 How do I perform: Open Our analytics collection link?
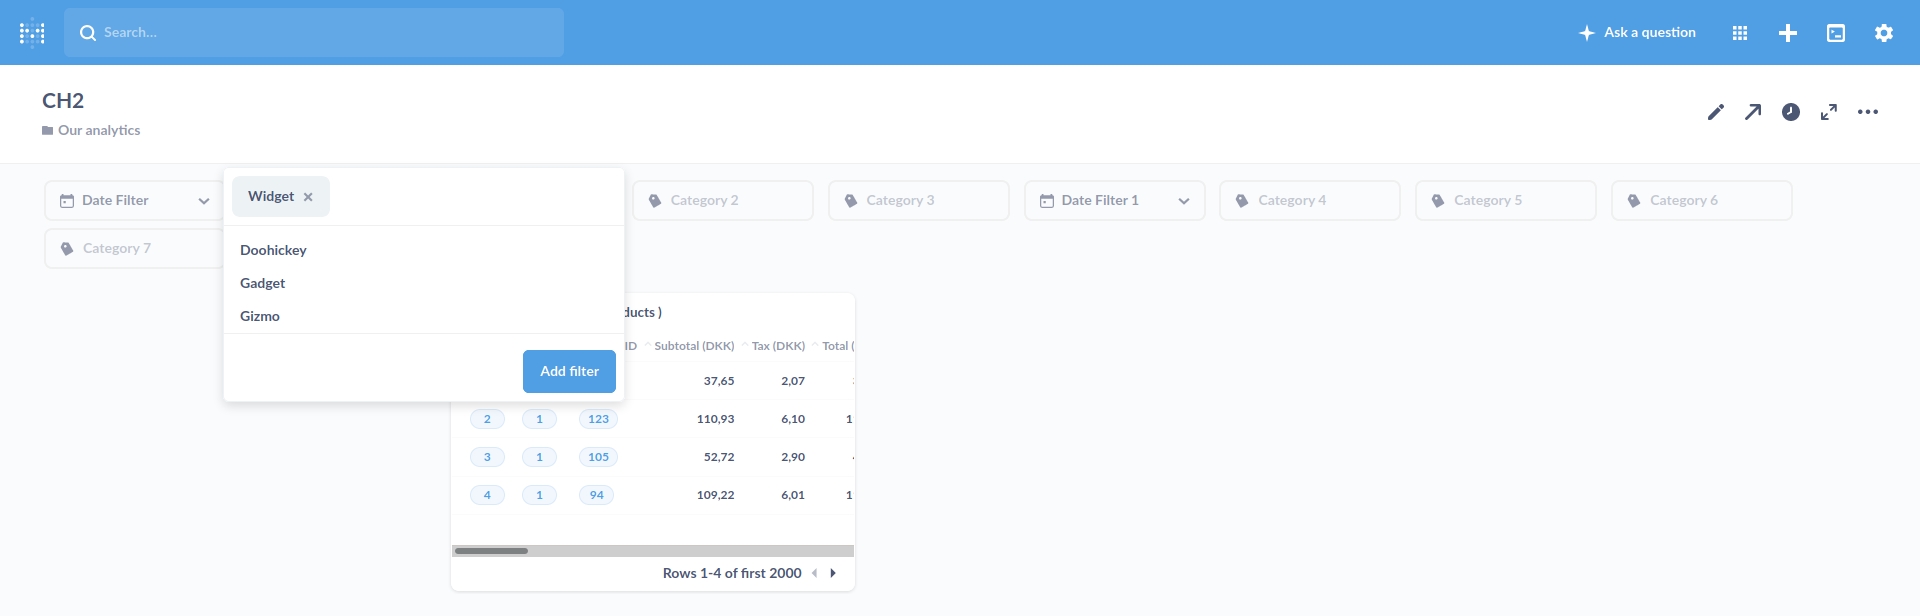[91, 130]
